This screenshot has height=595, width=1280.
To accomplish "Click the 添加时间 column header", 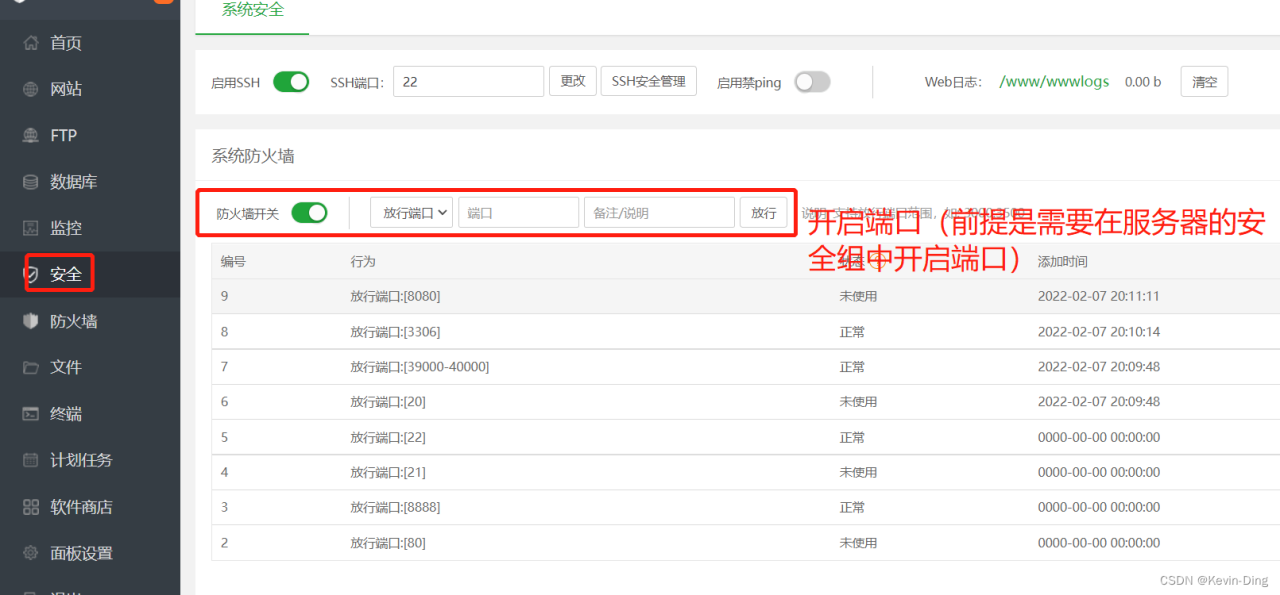I will 1063,261.
